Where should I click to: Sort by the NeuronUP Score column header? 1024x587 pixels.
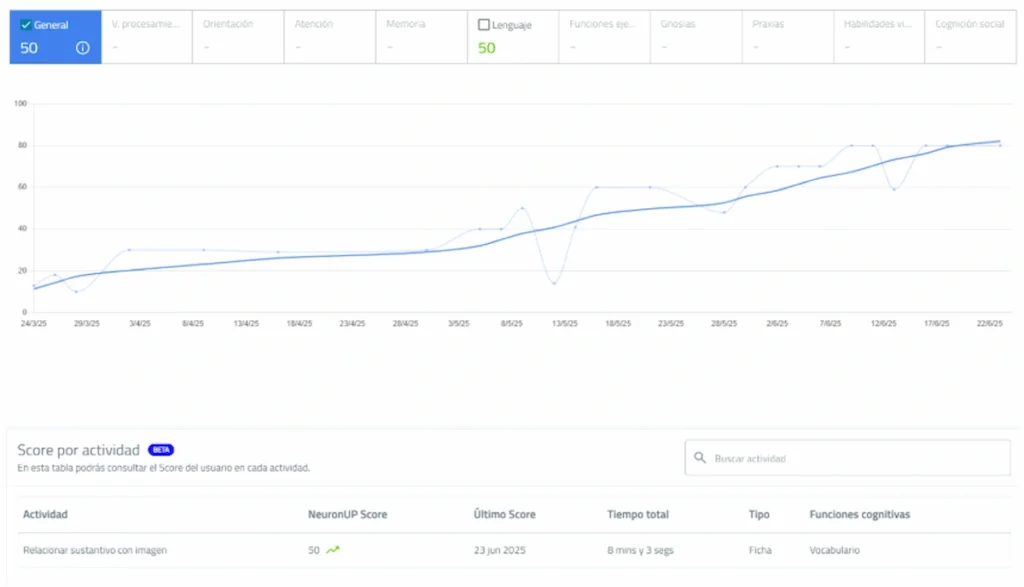(347, 514)
